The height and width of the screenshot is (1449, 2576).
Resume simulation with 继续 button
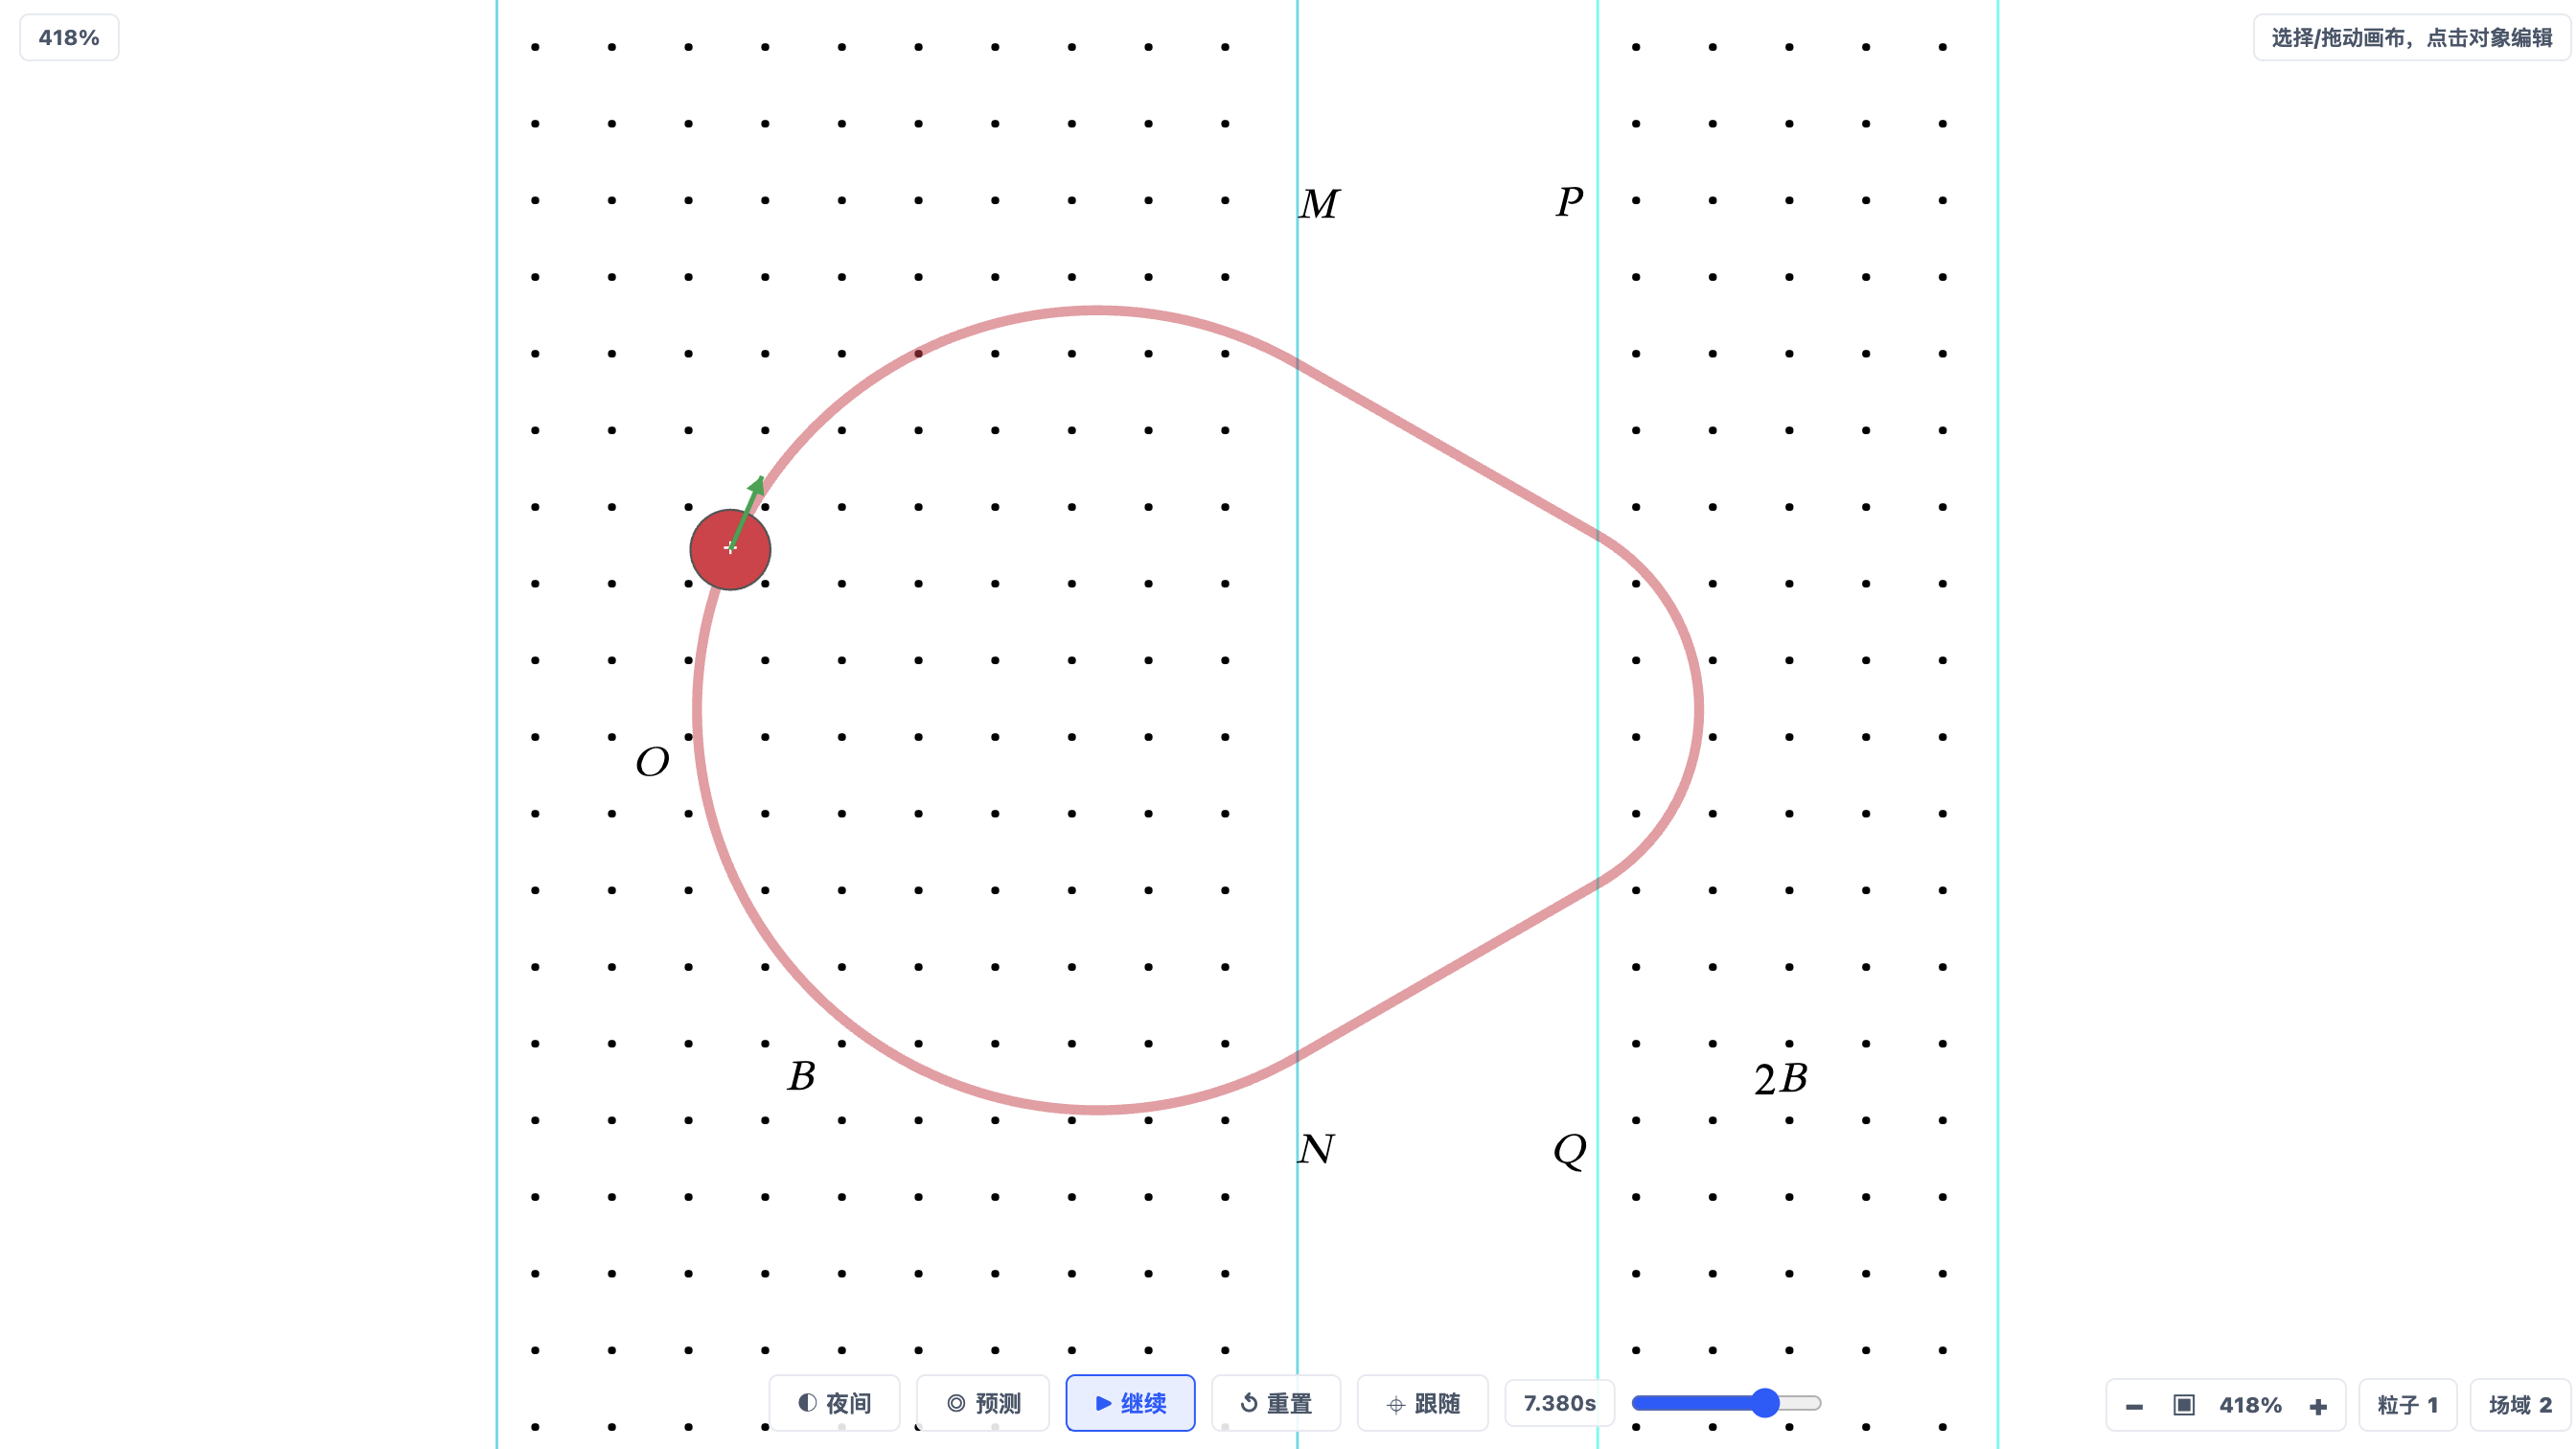point(1130,1403)
